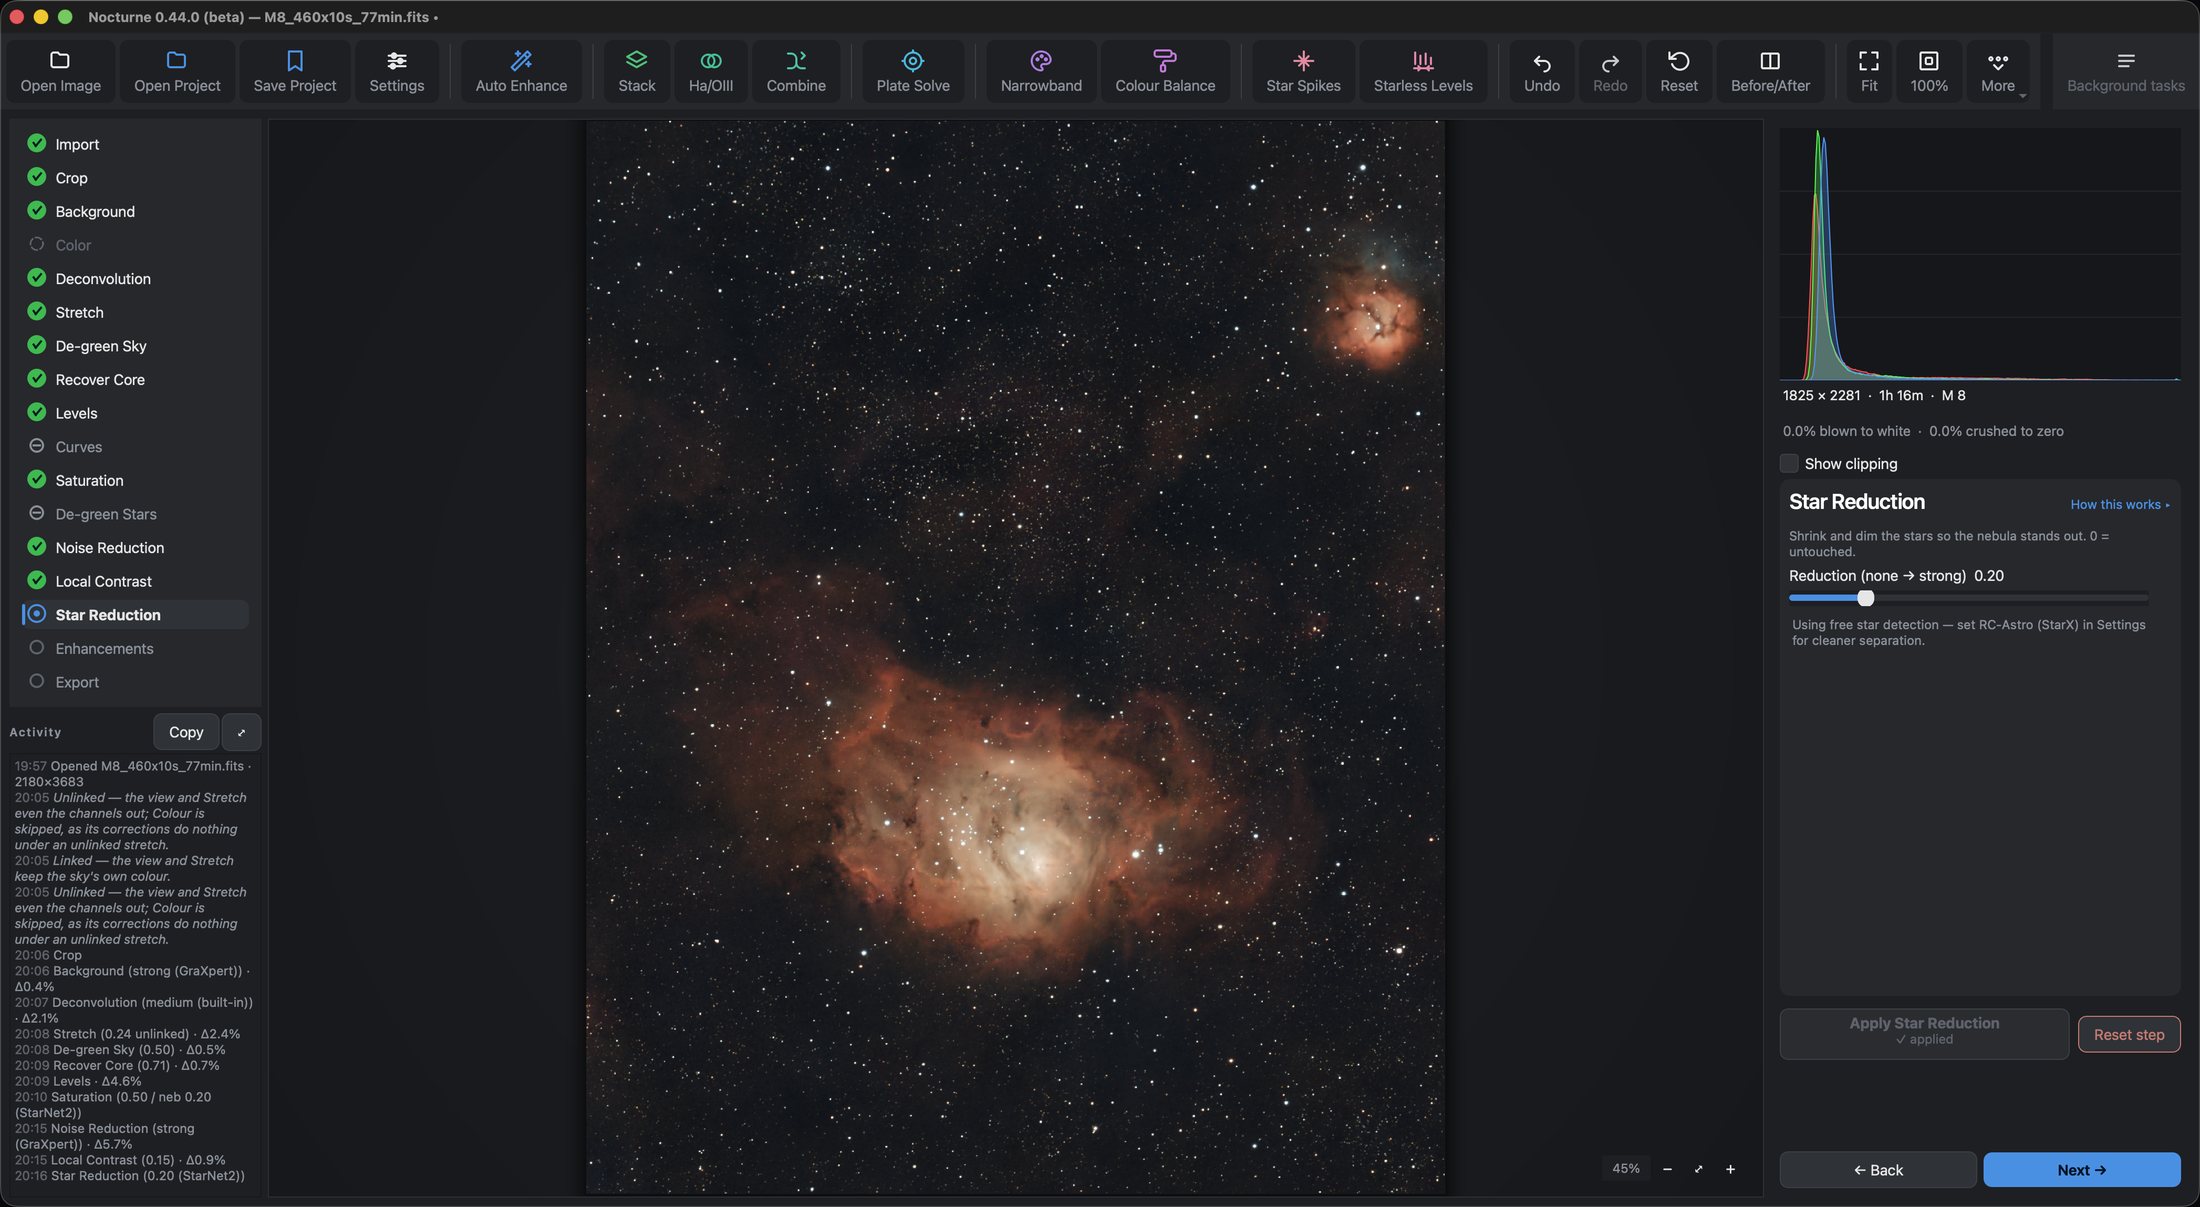
Task: Open the Enhancements step
Action: [x=135, y=648]
